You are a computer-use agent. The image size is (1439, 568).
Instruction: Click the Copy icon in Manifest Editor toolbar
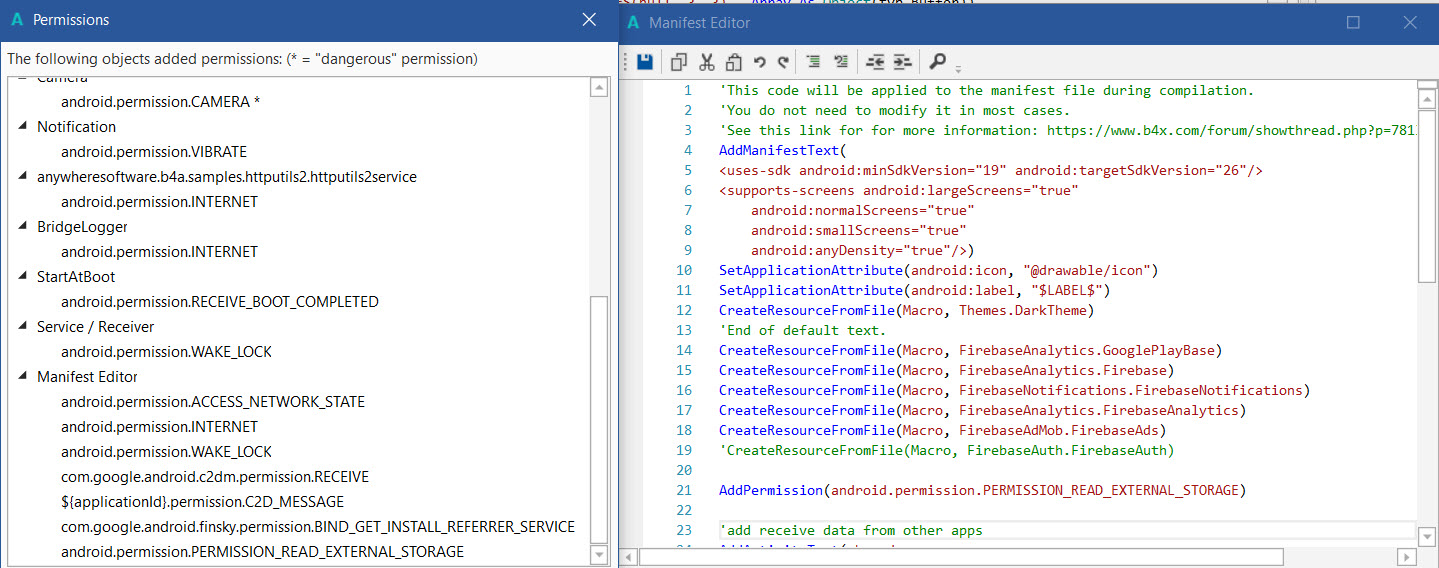(x=679, y=62)
